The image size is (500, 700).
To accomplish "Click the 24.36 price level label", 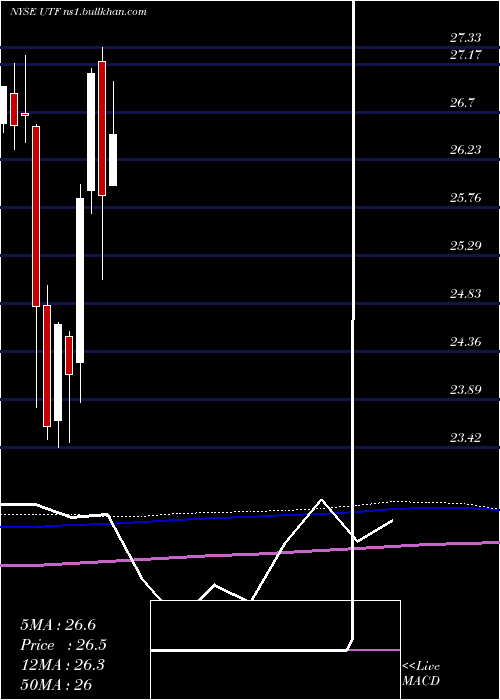I will (x=466, y=342).
